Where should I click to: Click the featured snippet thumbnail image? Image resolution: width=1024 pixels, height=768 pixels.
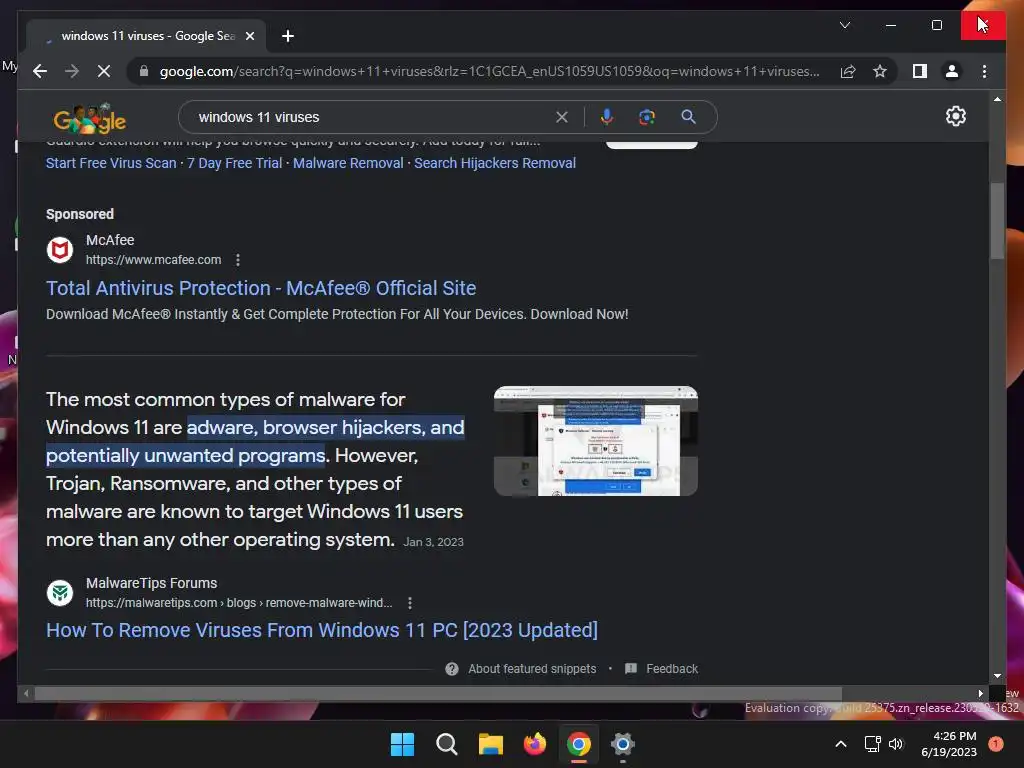596,441
